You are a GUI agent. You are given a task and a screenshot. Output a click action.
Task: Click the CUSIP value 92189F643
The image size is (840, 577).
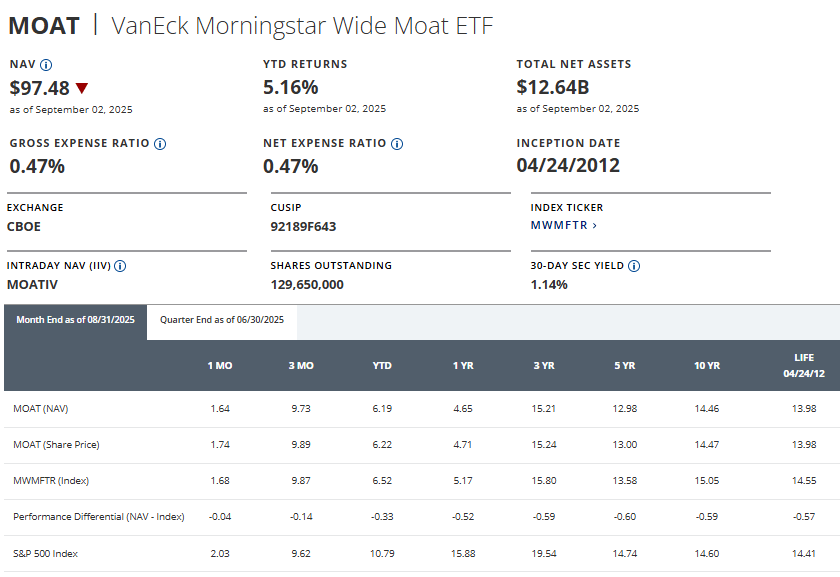pos(303,226)
